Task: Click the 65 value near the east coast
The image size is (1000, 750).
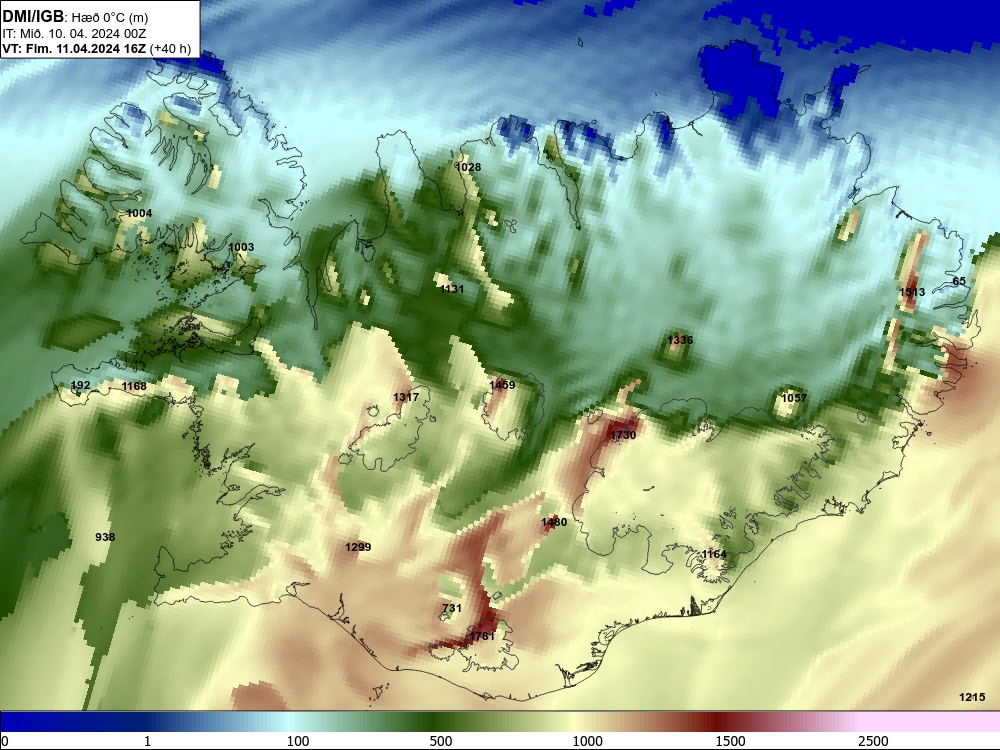Action: 959,281
